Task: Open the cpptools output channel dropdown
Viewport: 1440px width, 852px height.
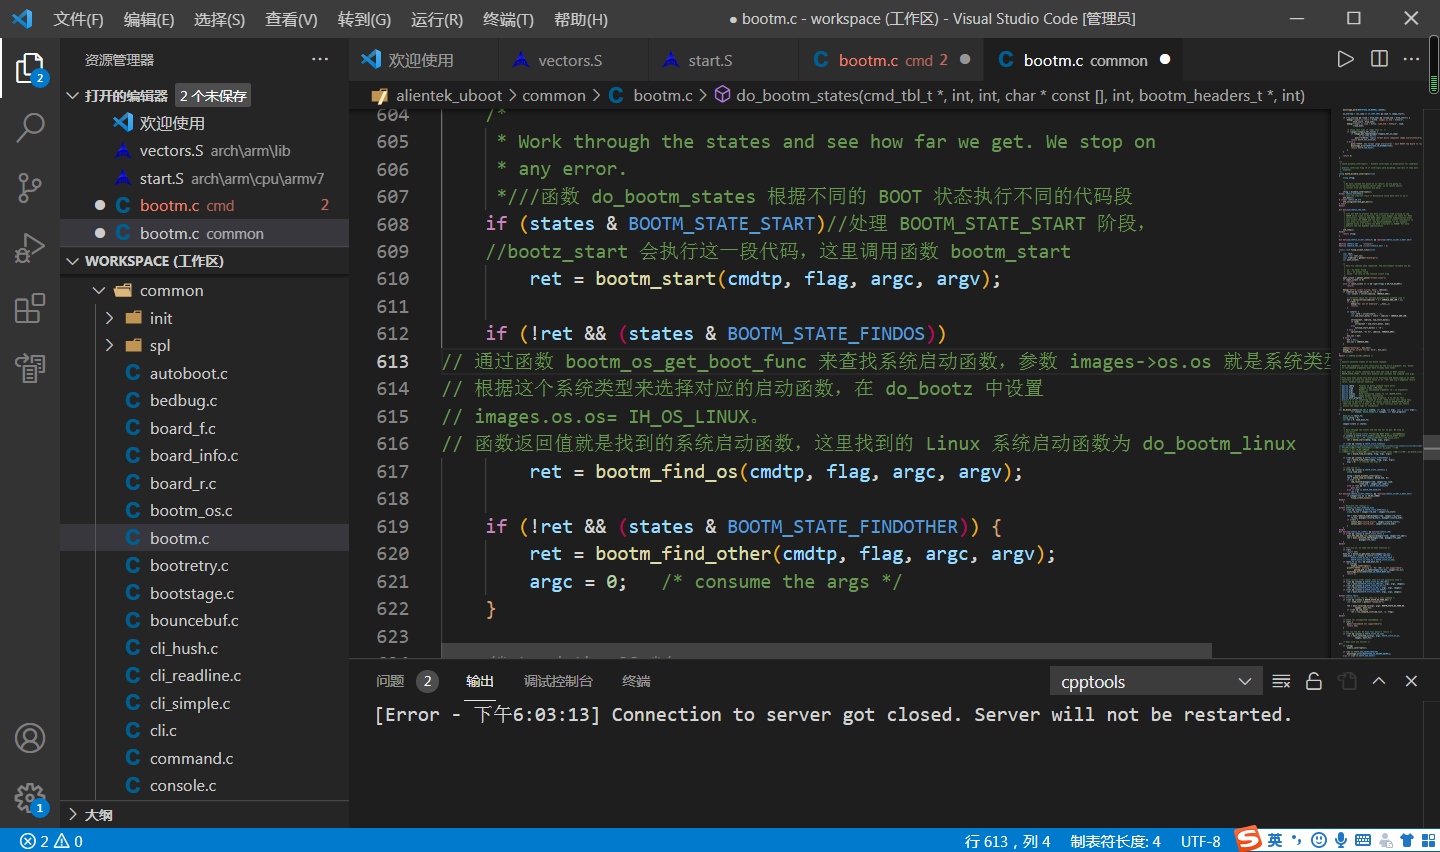Action: pos(1155,682)
